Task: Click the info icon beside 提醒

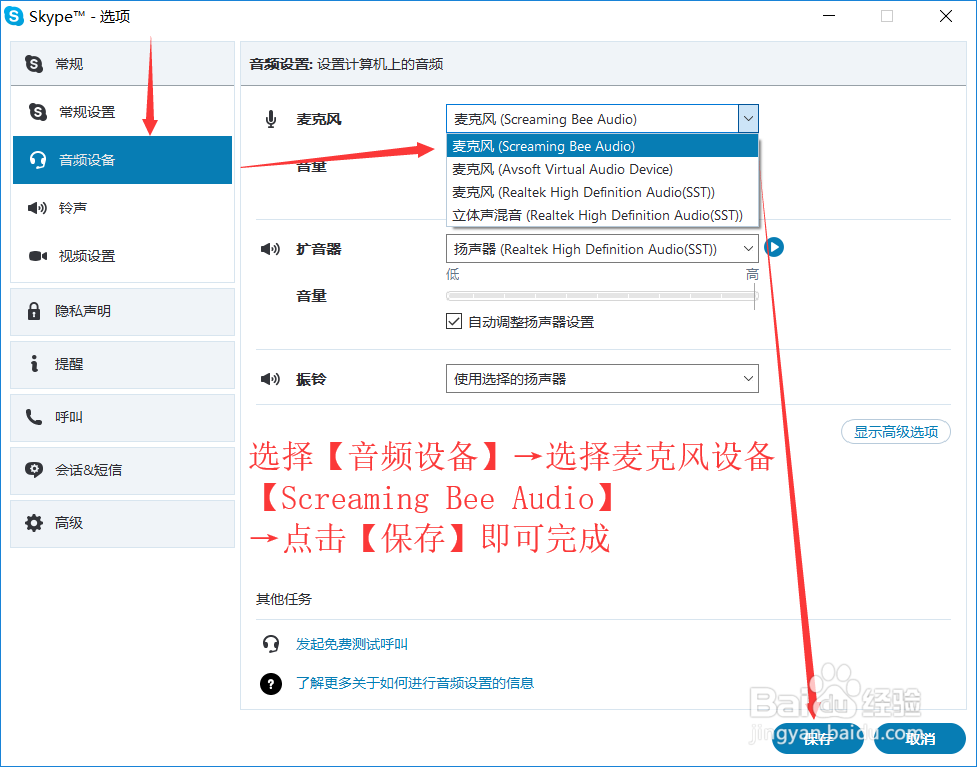Action: [34, 363]
